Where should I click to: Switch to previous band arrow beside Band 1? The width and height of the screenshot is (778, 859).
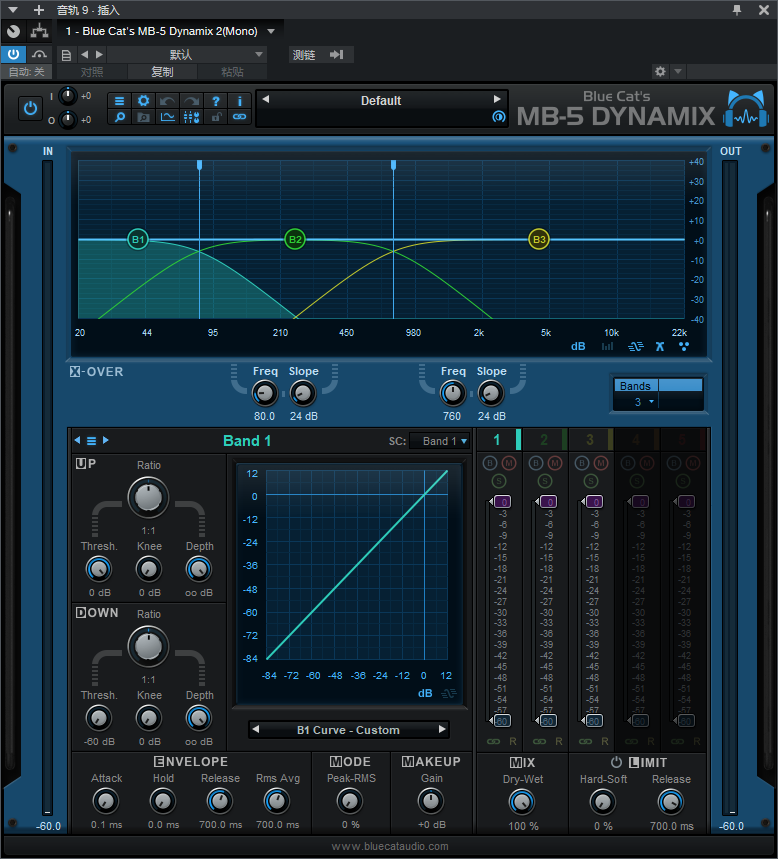[77, 440]
